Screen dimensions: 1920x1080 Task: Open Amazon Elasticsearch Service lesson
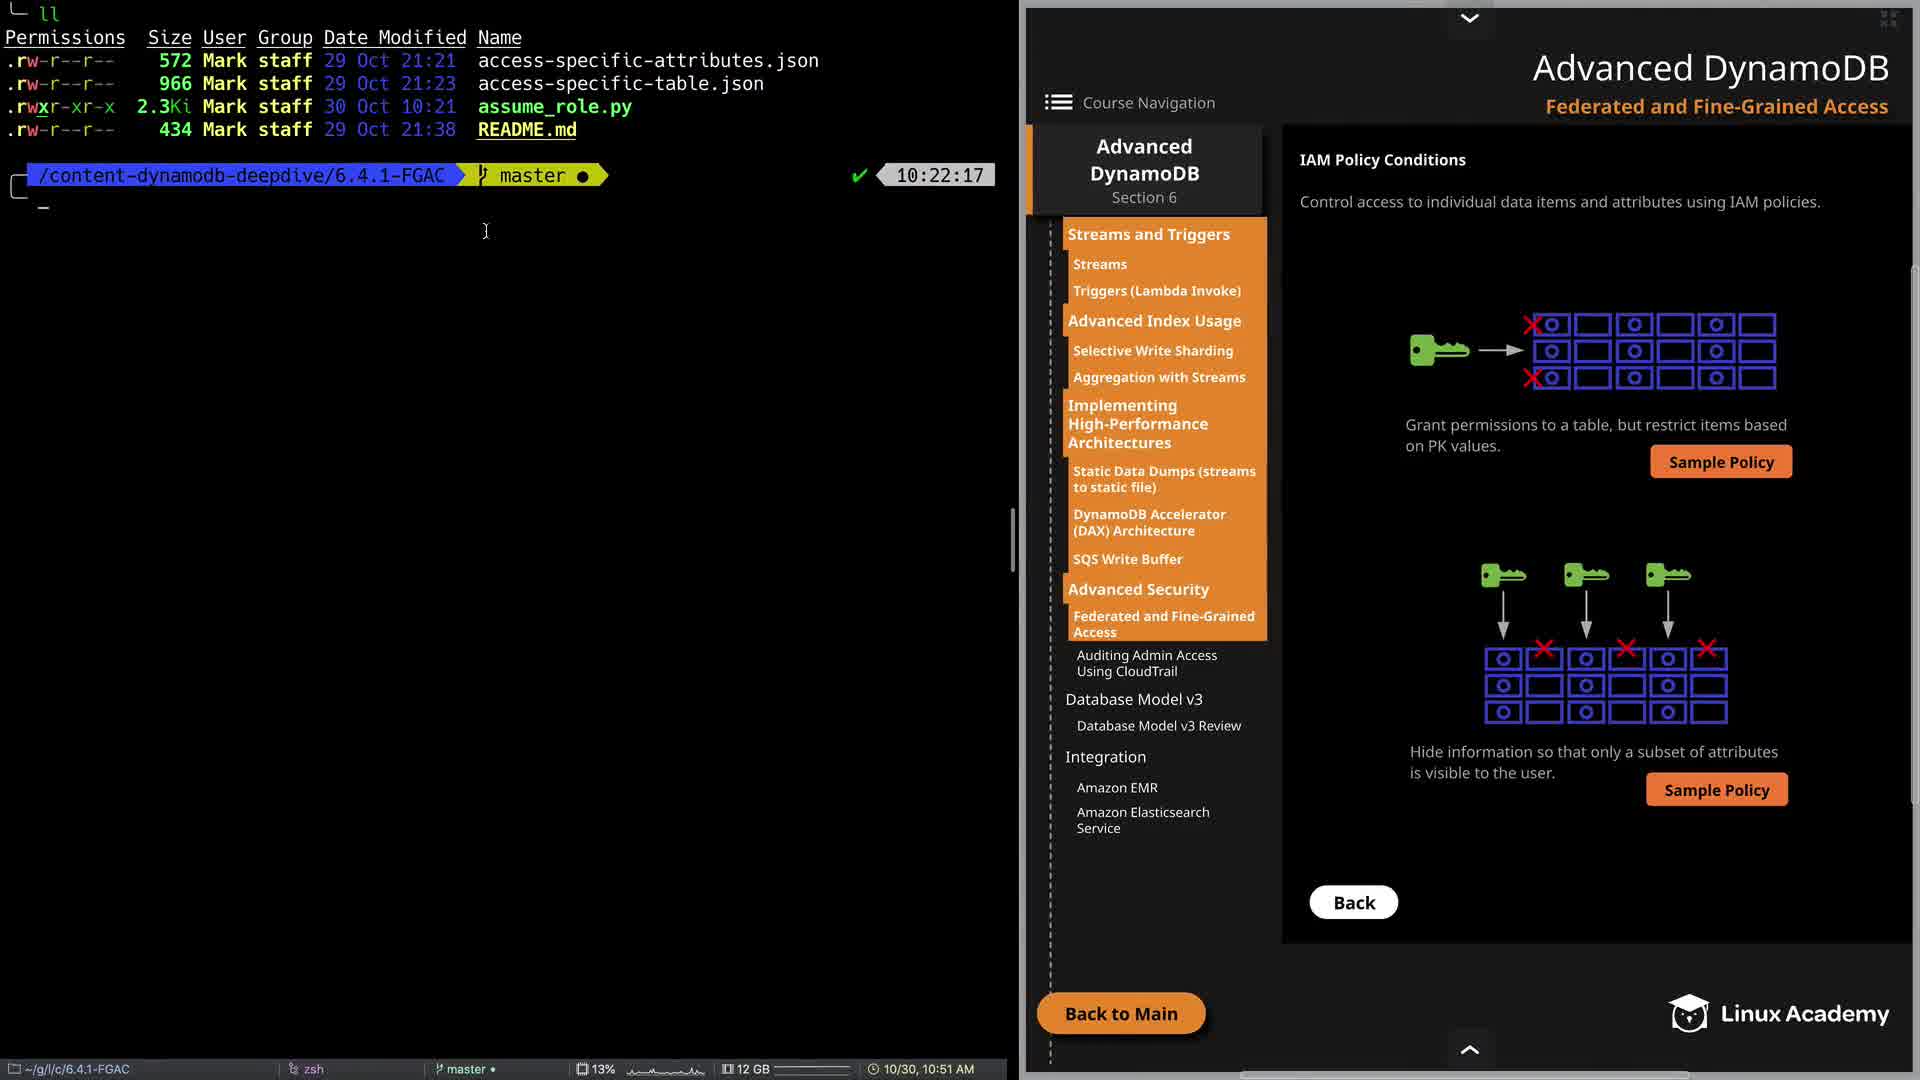[1142, 820]
